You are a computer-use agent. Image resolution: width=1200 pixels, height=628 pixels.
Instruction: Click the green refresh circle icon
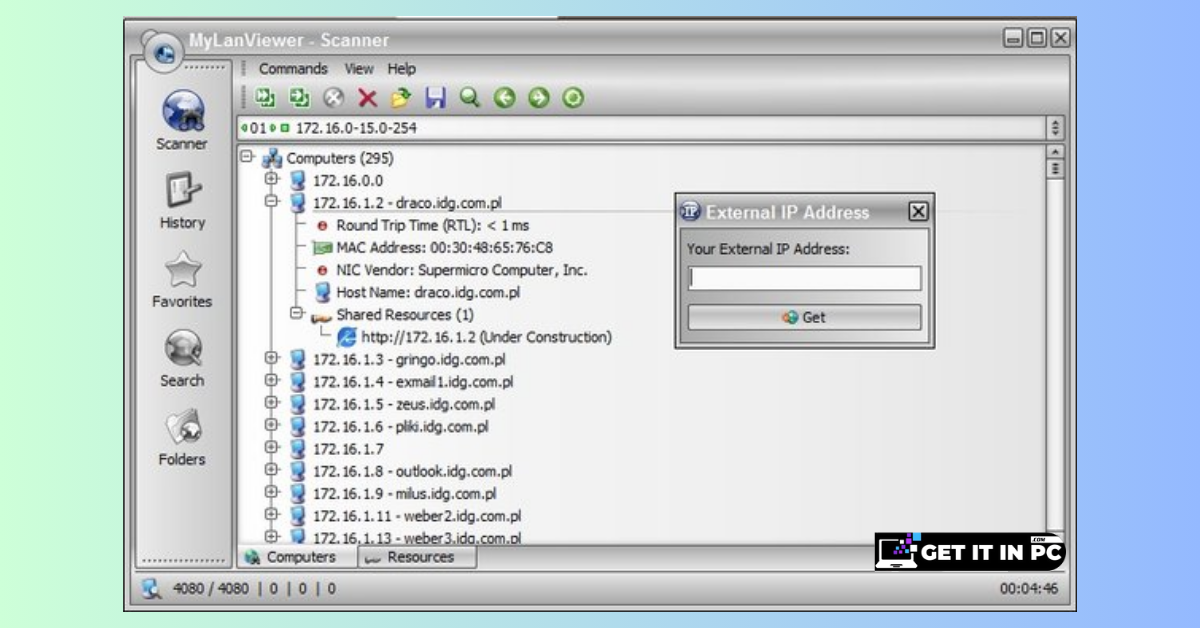click(572, 97)
